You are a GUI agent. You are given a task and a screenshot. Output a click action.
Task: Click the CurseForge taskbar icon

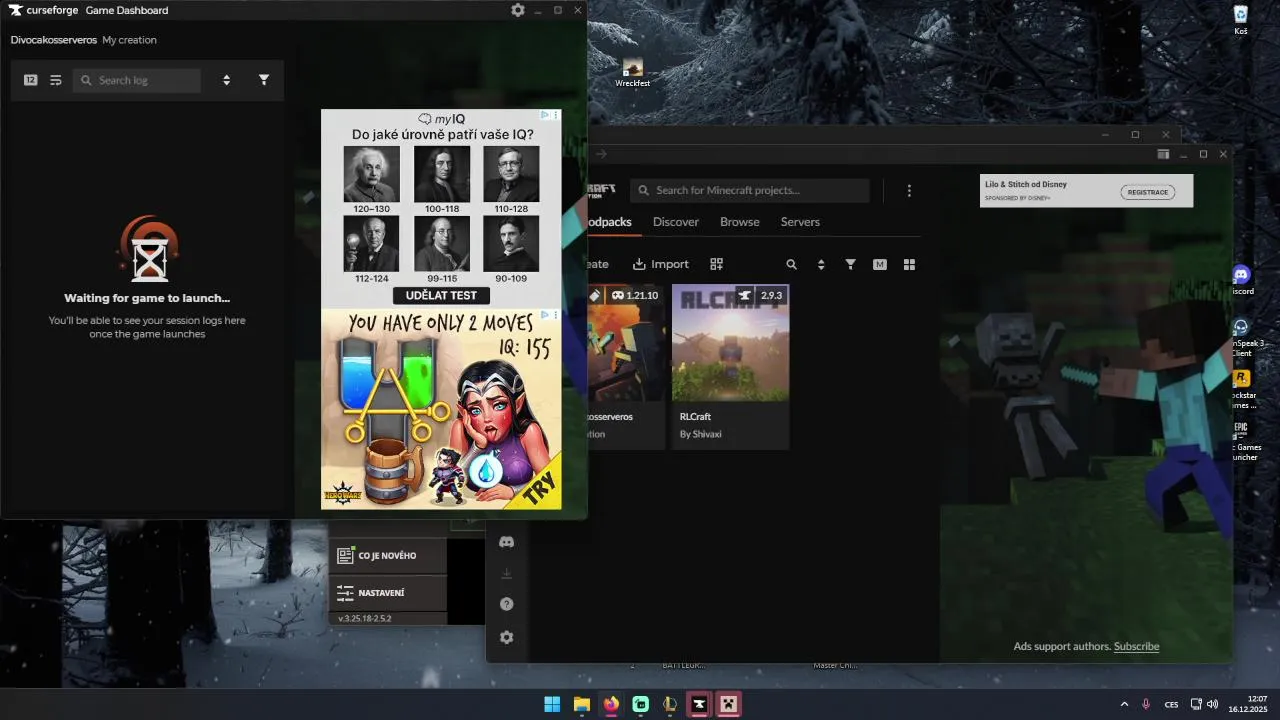click(x=699, y=704)
